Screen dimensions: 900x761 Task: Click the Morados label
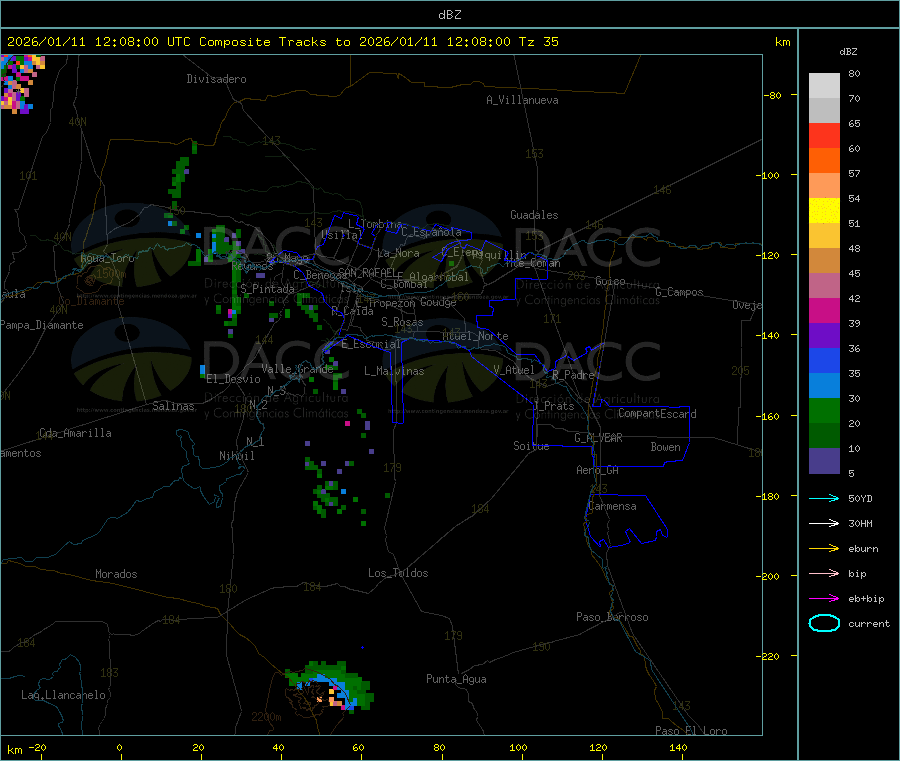pos(117,574)
